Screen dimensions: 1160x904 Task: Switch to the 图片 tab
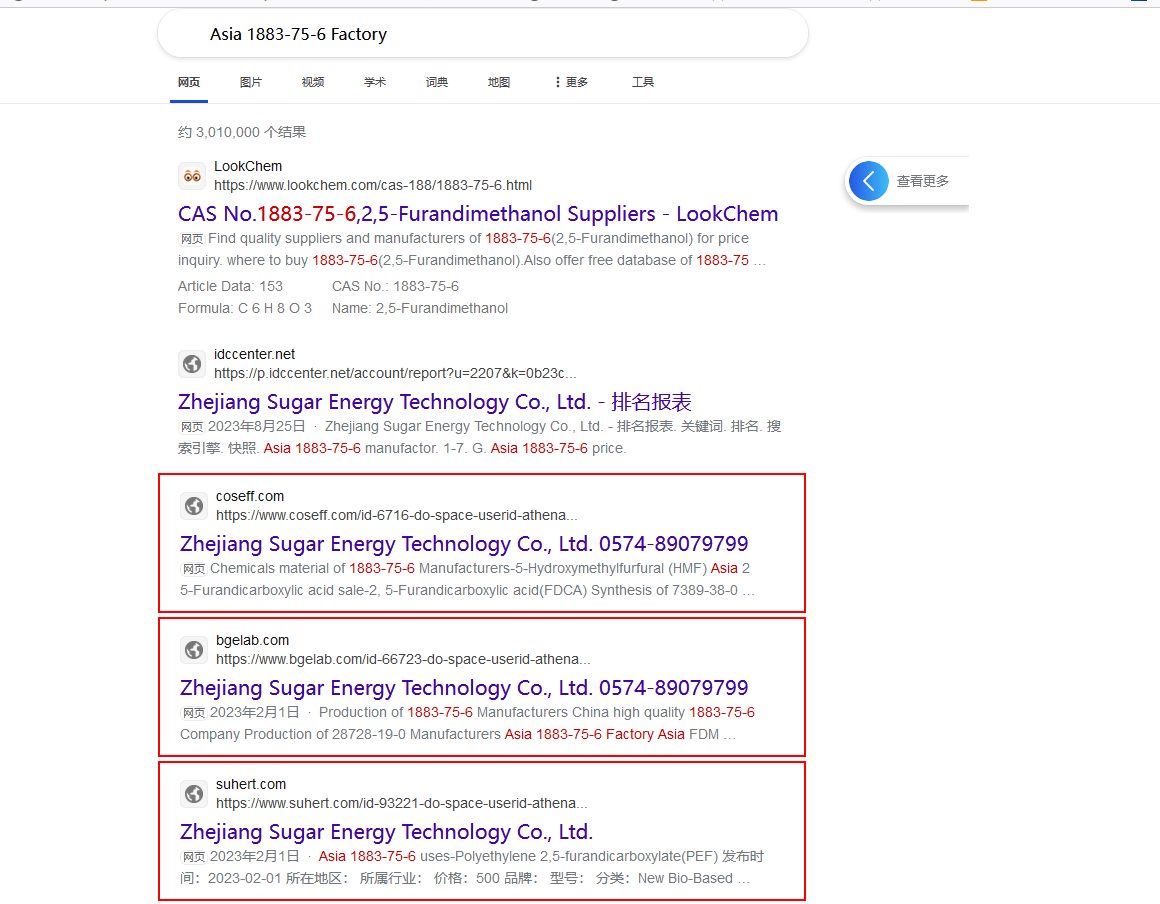[x=251, y=82]
